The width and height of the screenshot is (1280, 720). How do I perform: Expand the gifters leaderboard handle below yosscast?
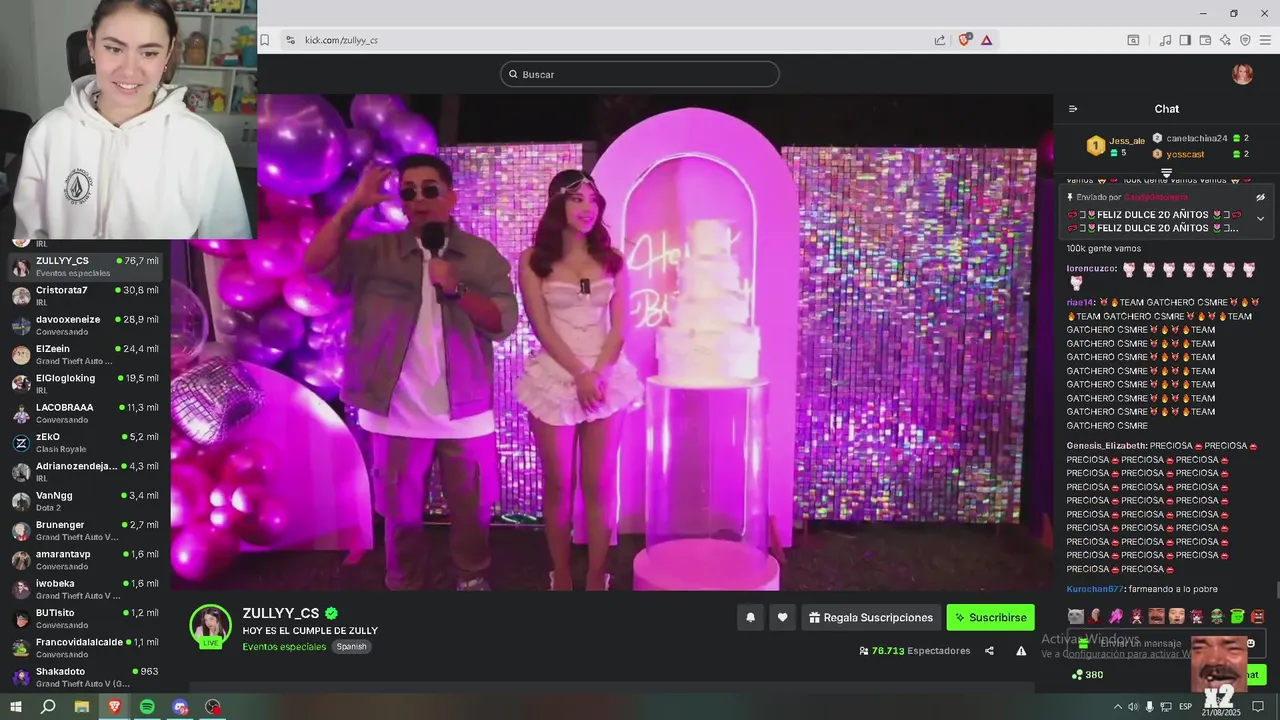coord(1166,173)
